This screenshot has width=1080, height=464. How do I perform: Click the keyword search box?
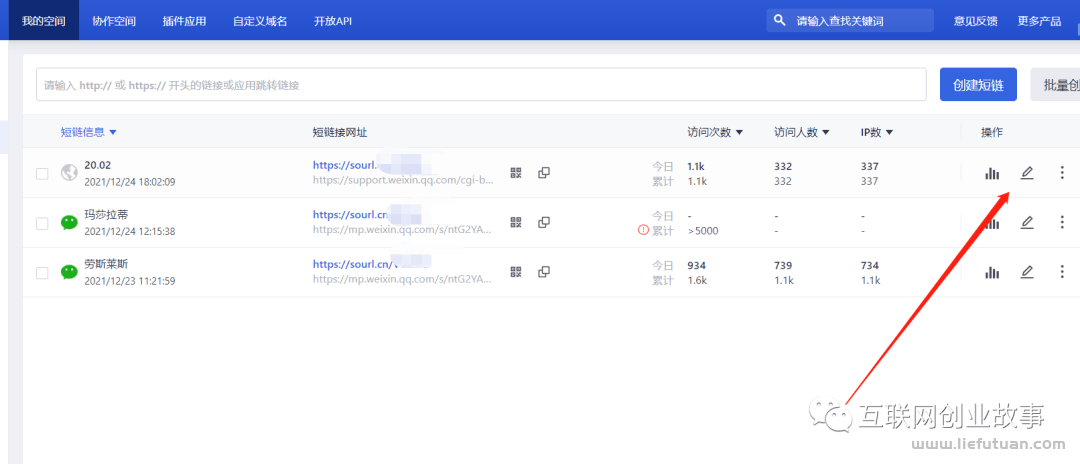coord(858,20)
